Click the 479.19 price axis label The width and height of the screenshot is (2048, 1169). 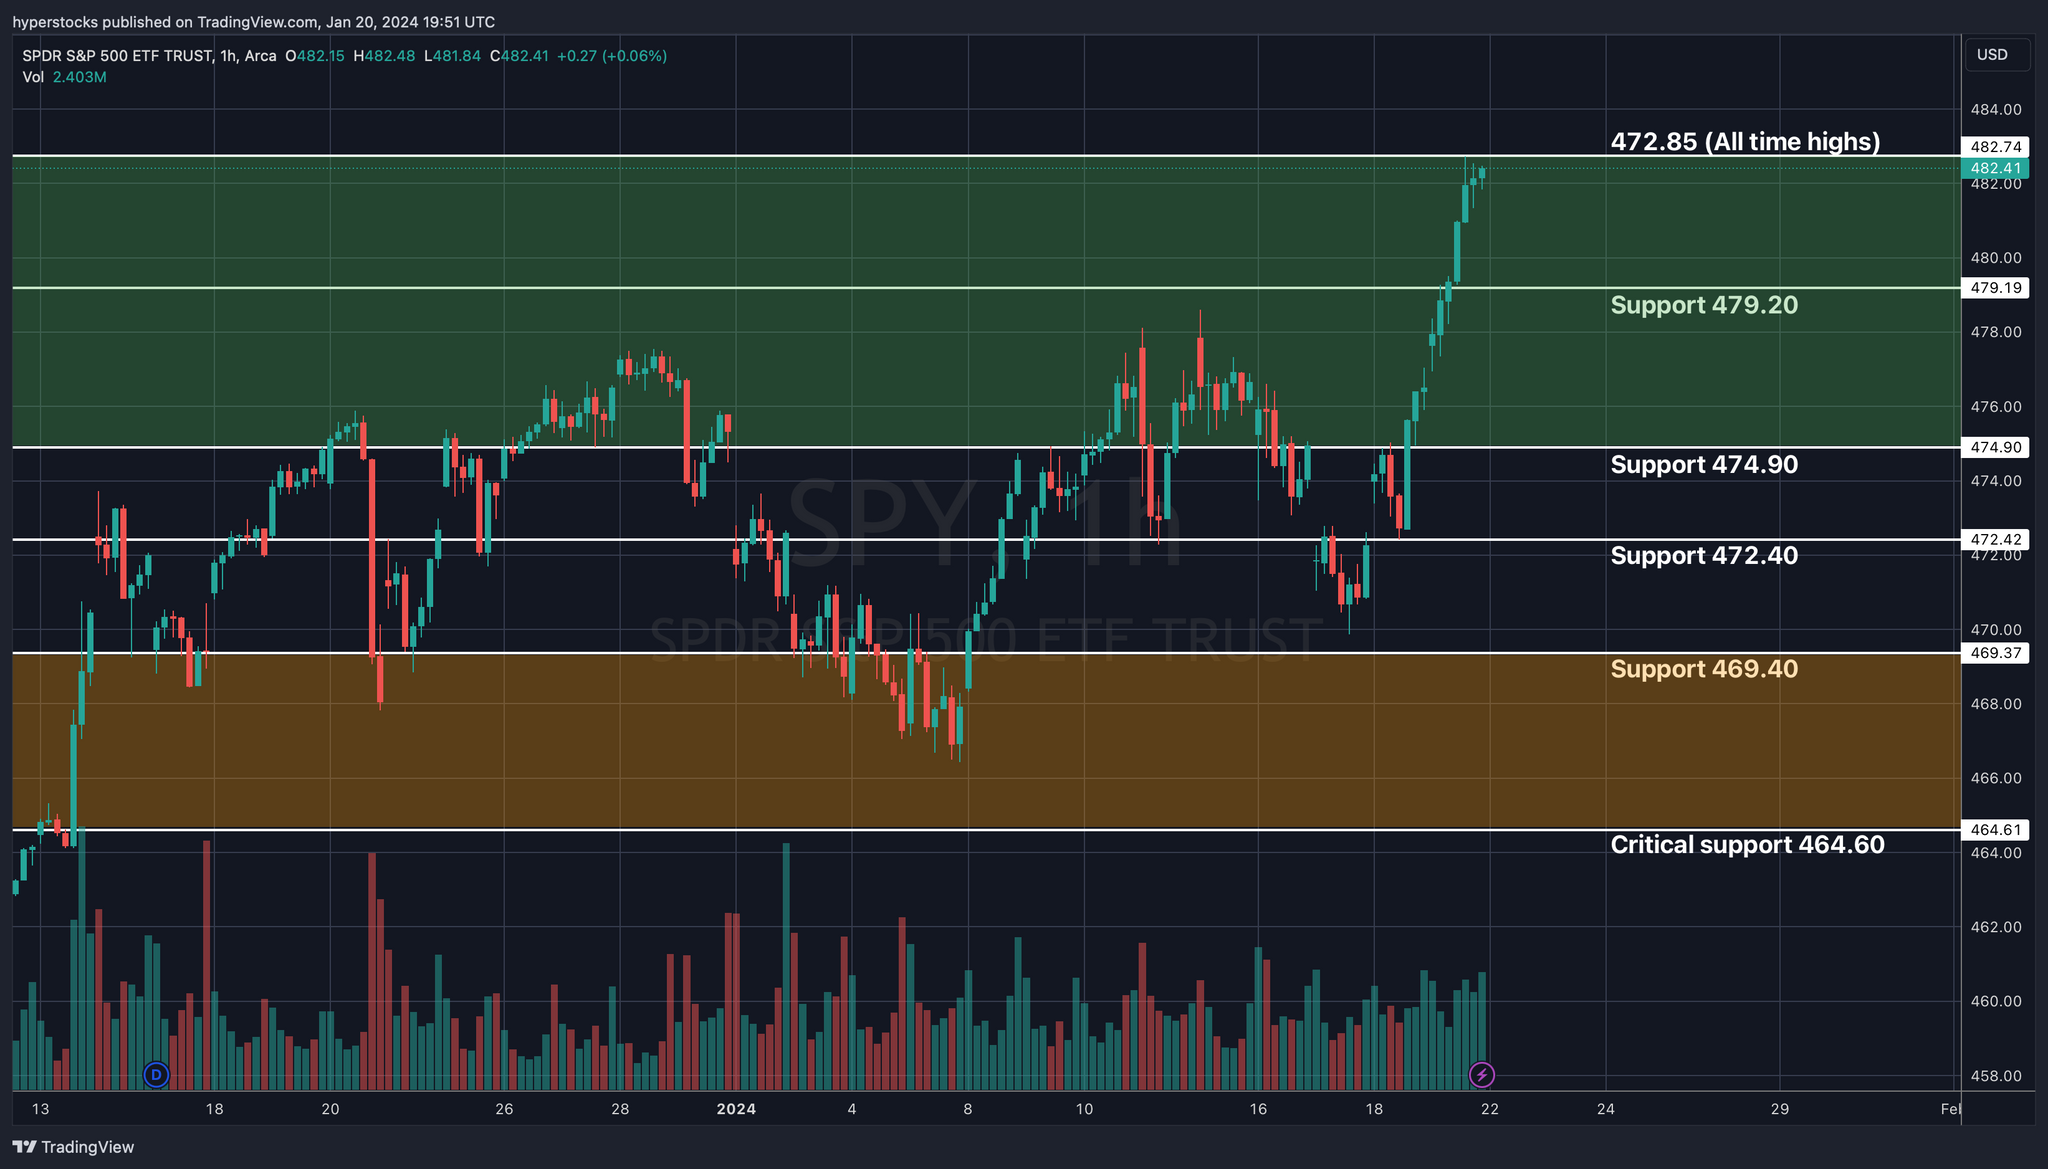click(x=1995, y=288)
